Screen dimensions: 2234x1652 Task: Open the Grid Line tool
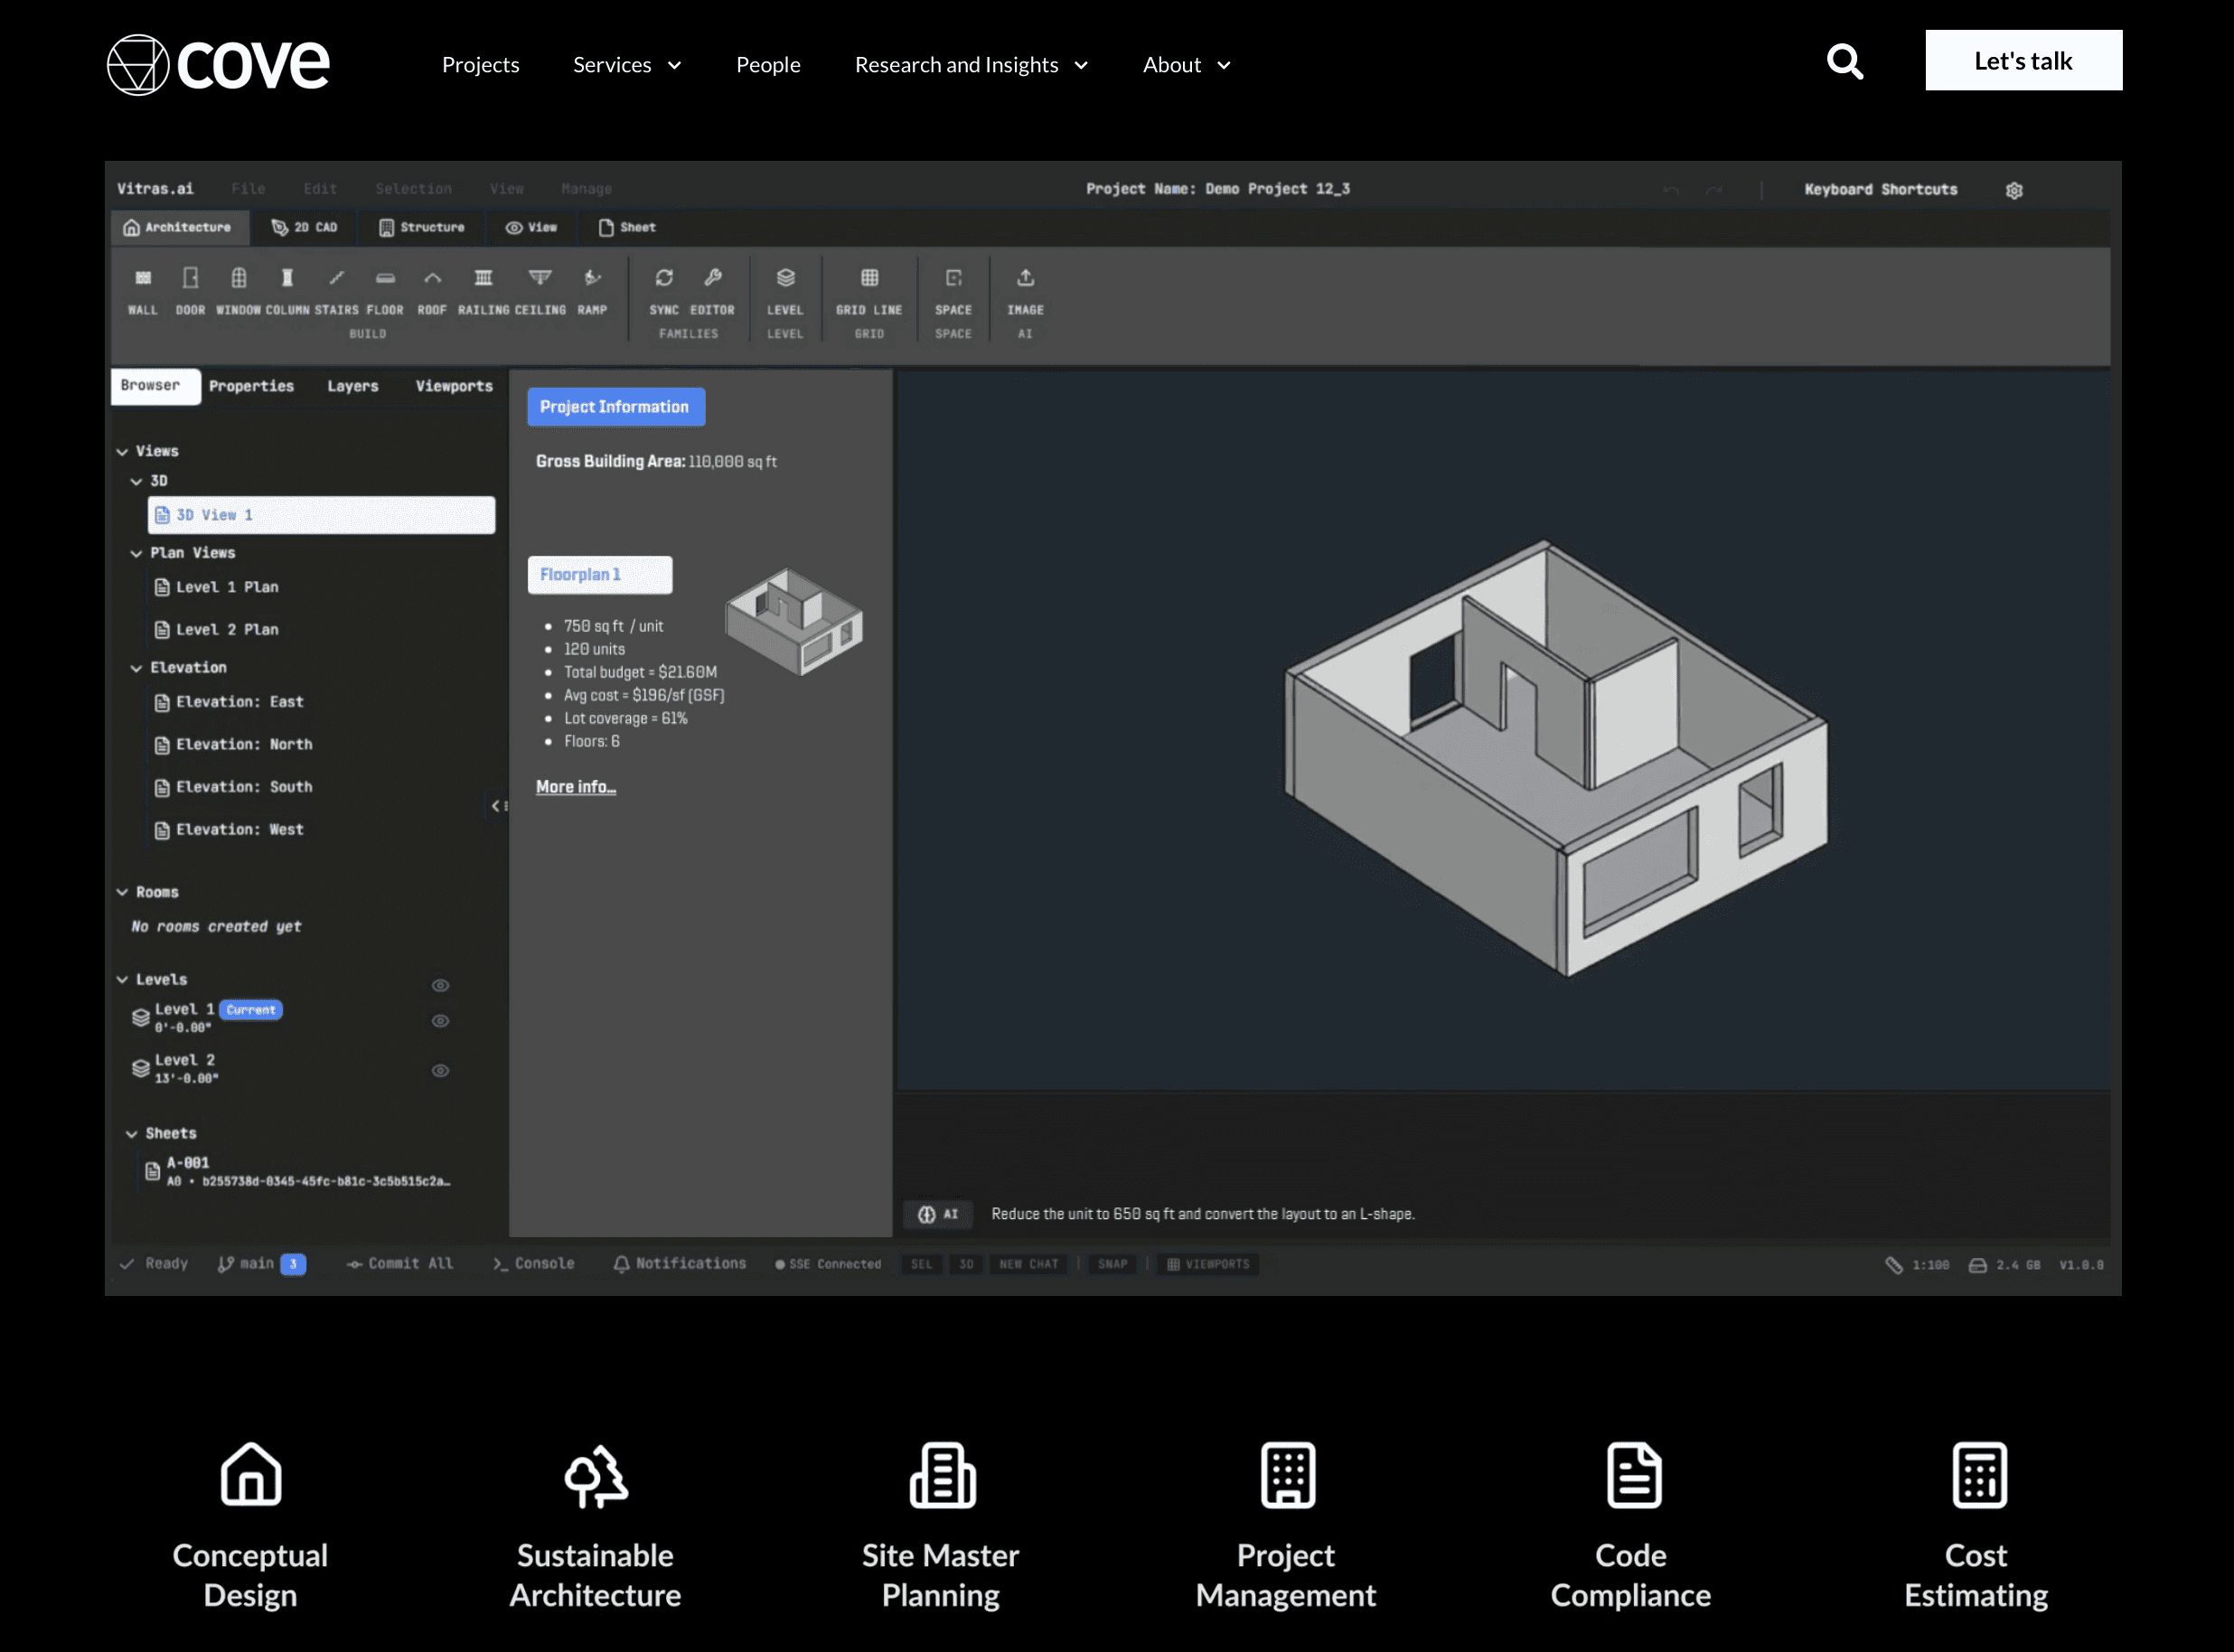click(x=869, y=279)
